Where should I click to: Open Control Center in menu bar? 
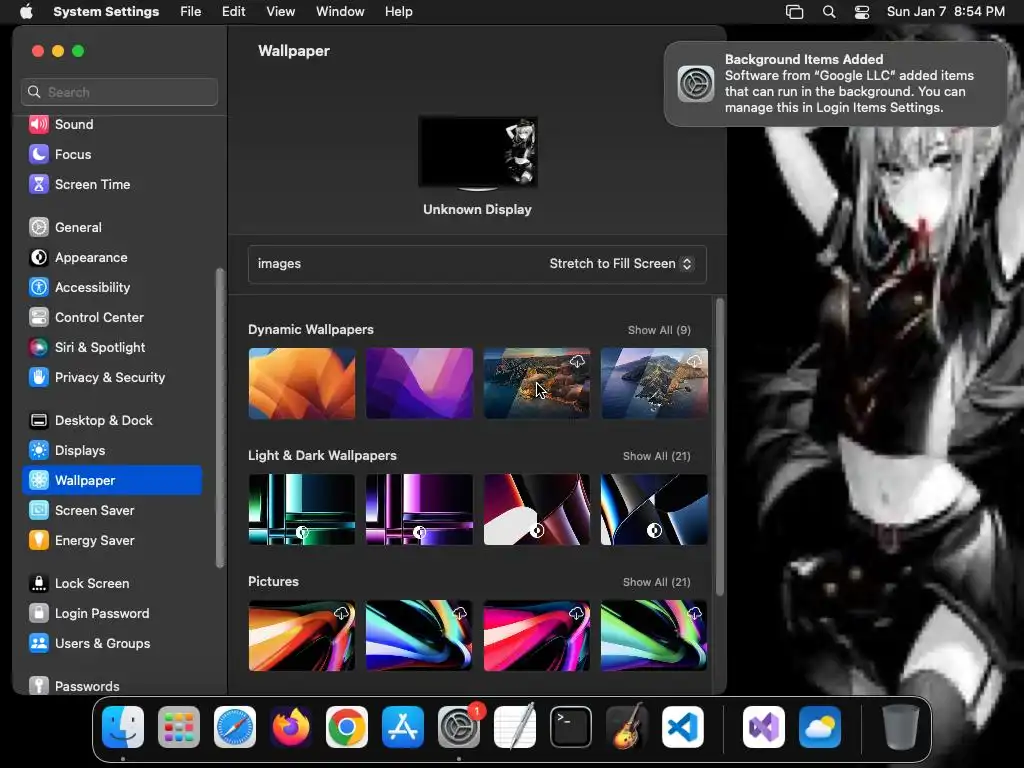[862, 12]
